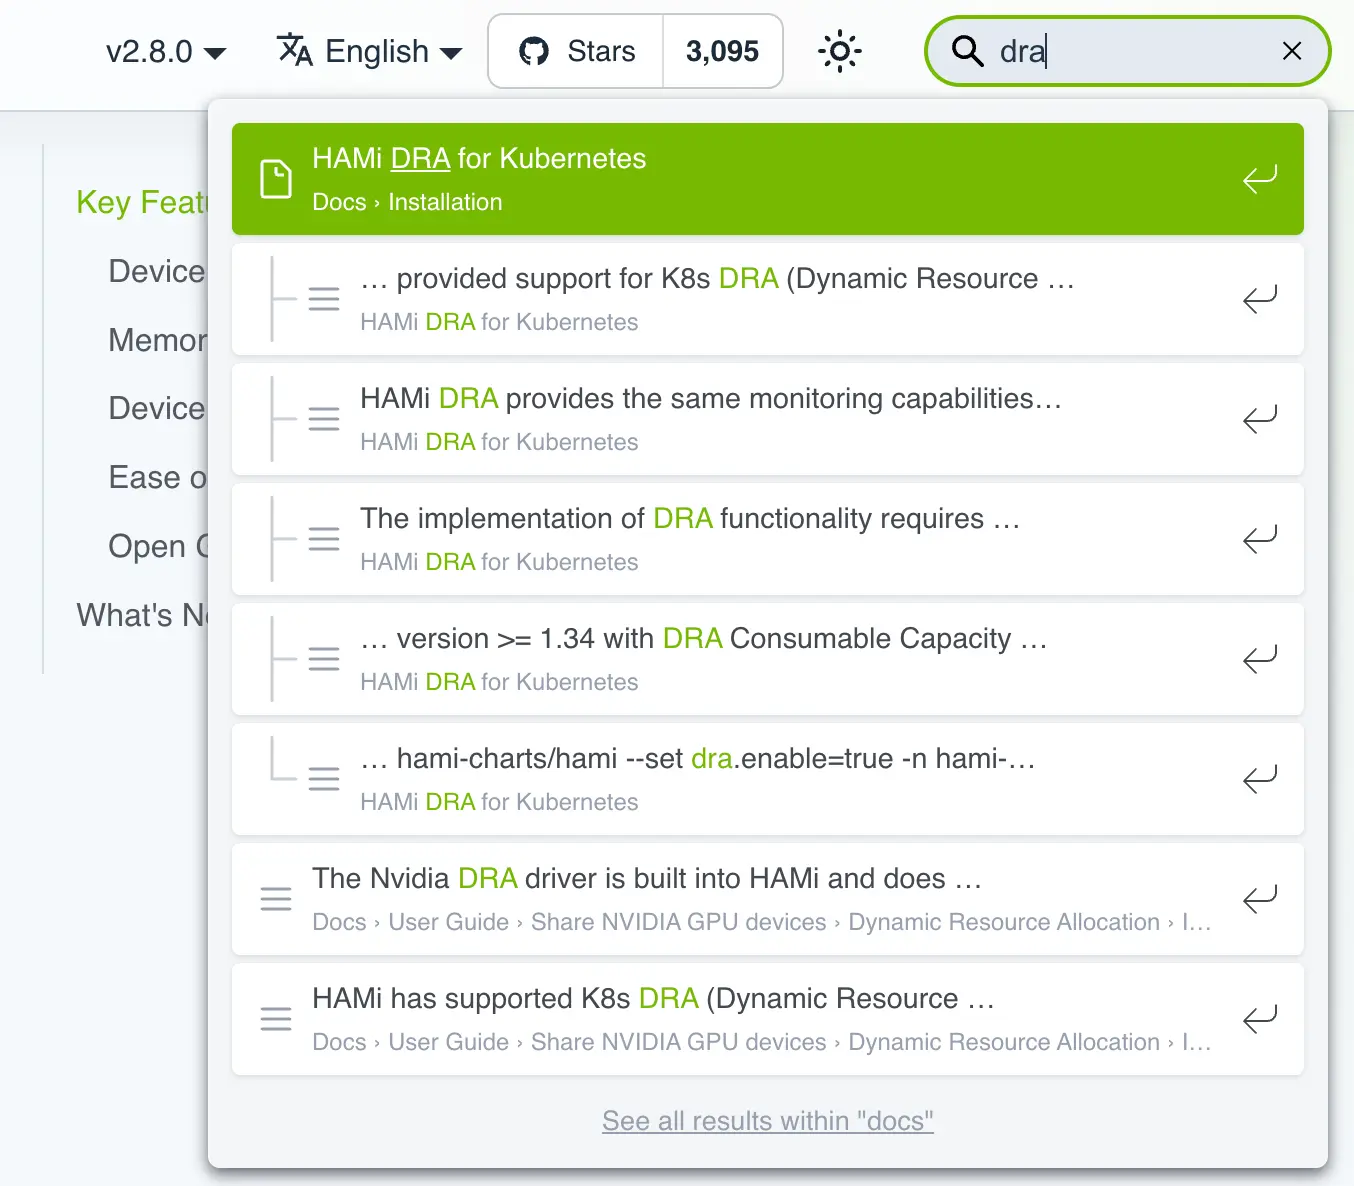Screen dimensions: 1354x1186
Task: Click the page icon on the highlighted result
Action: pyautogui.click(x=276, y=178)
